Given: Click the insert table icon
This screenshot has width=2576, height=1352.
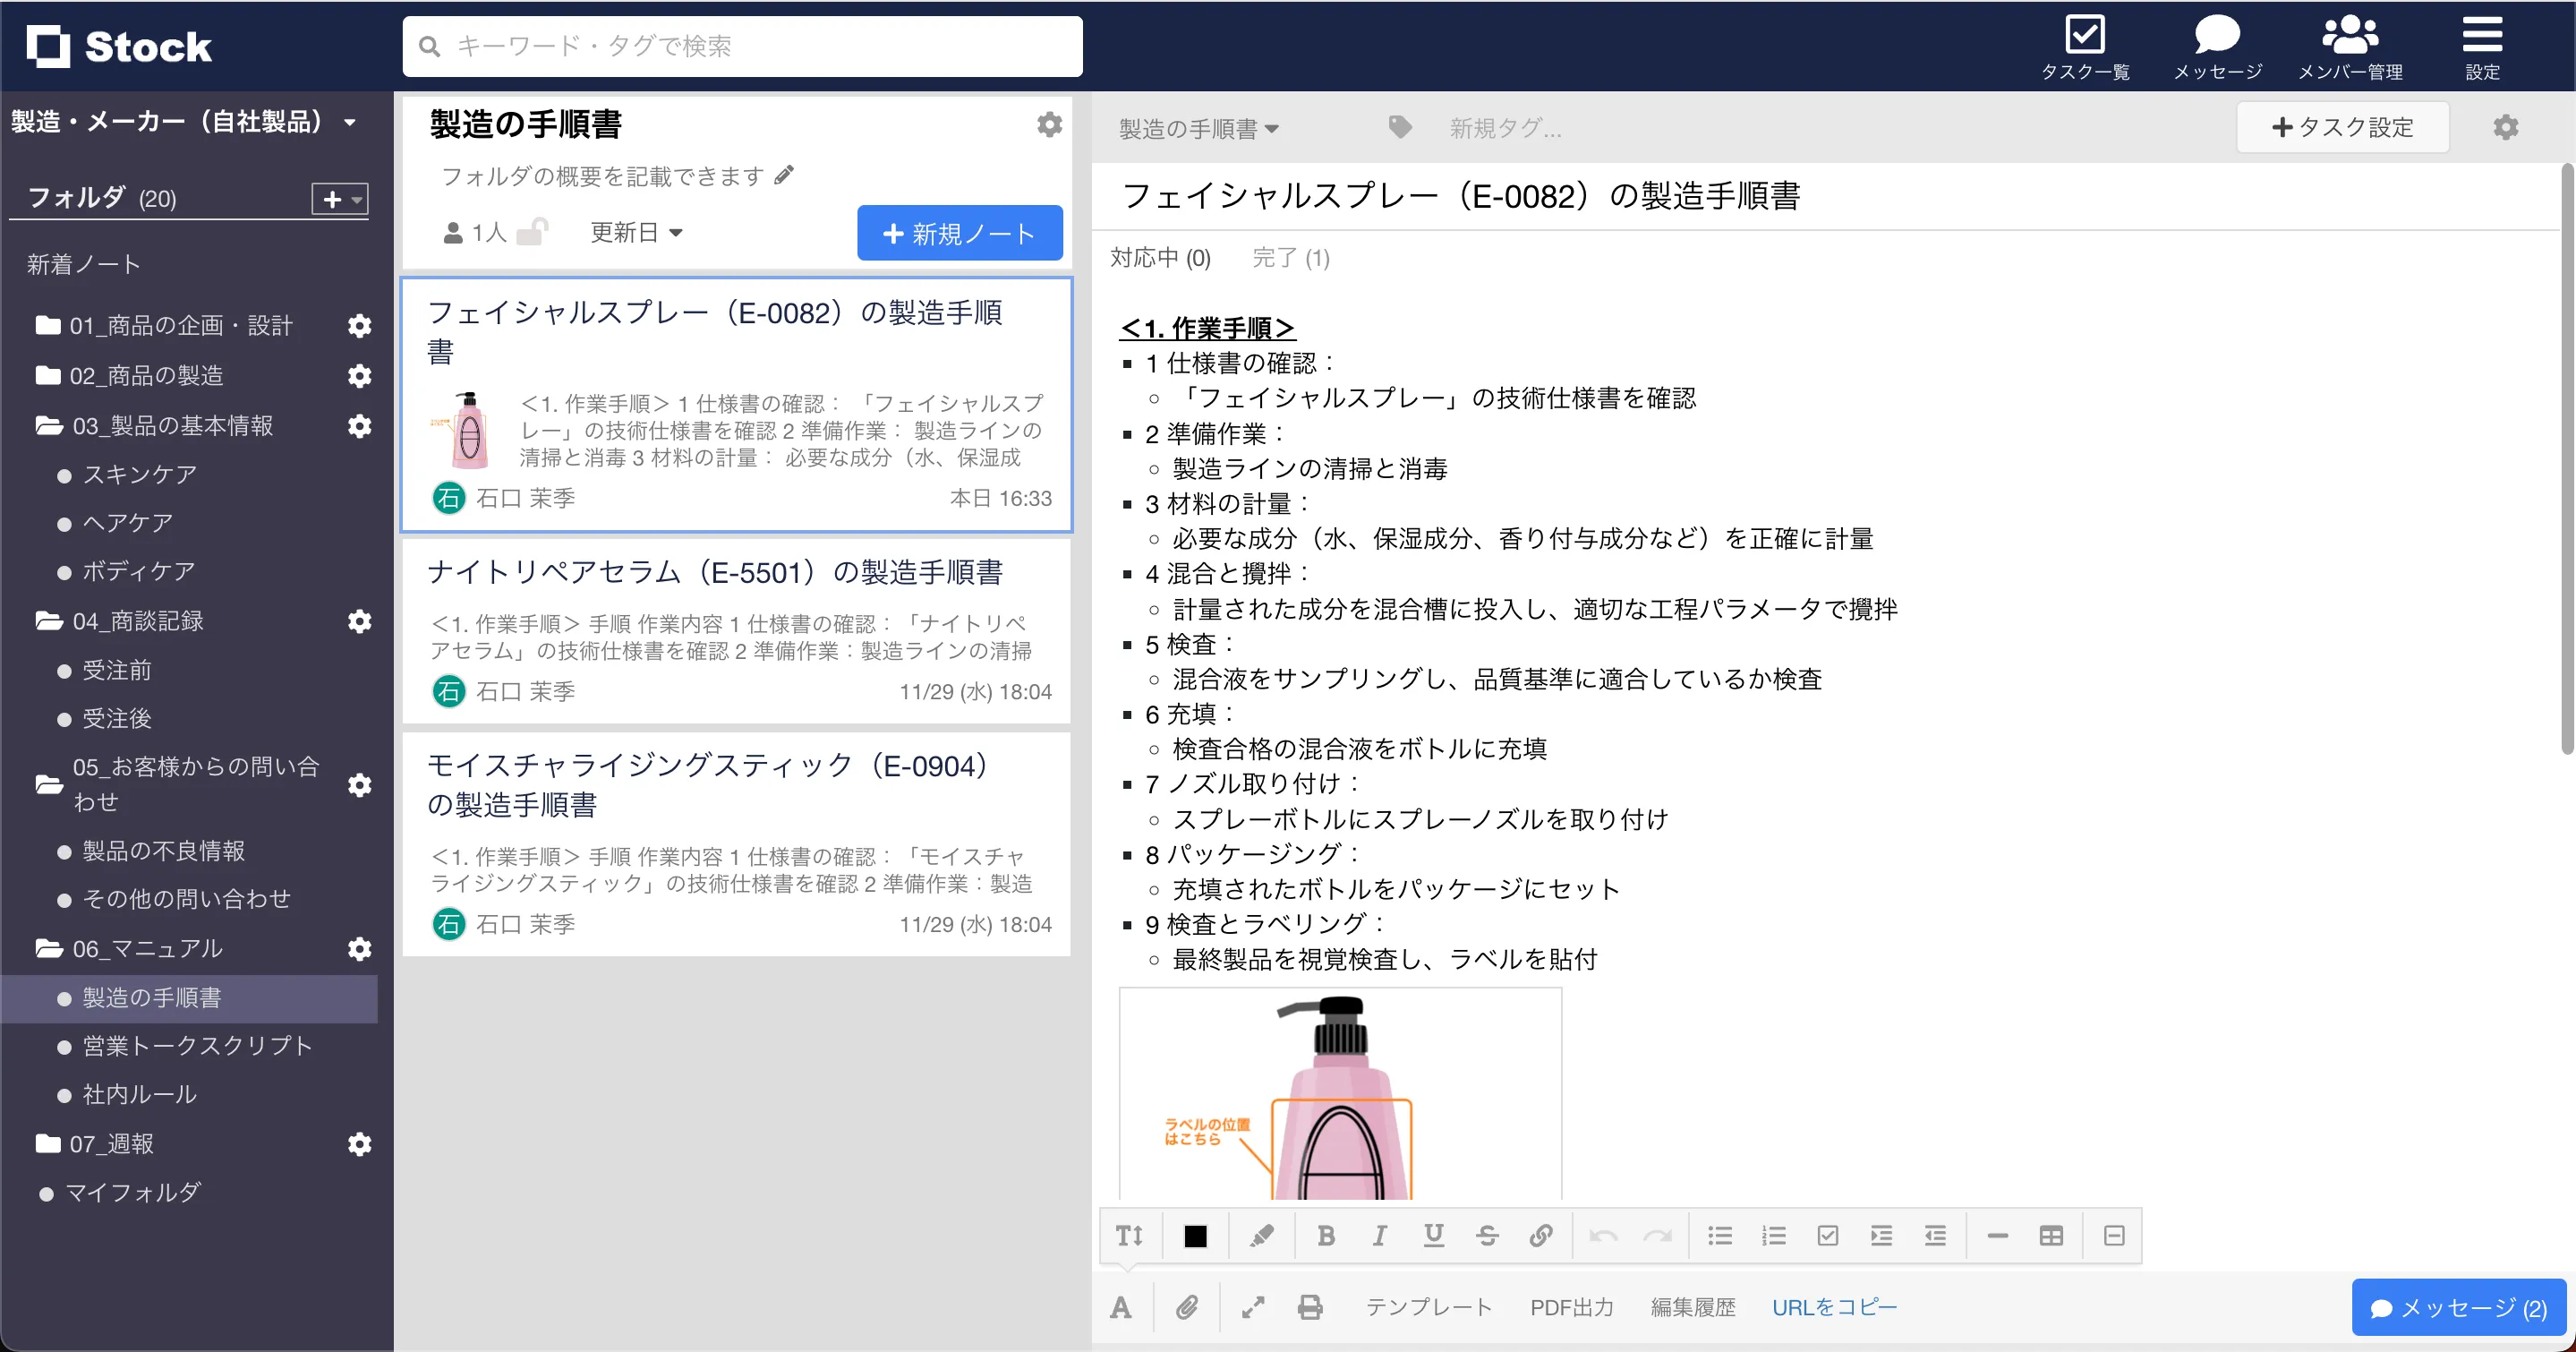Looking at the screenshot, I should tap(2051, 1235).
